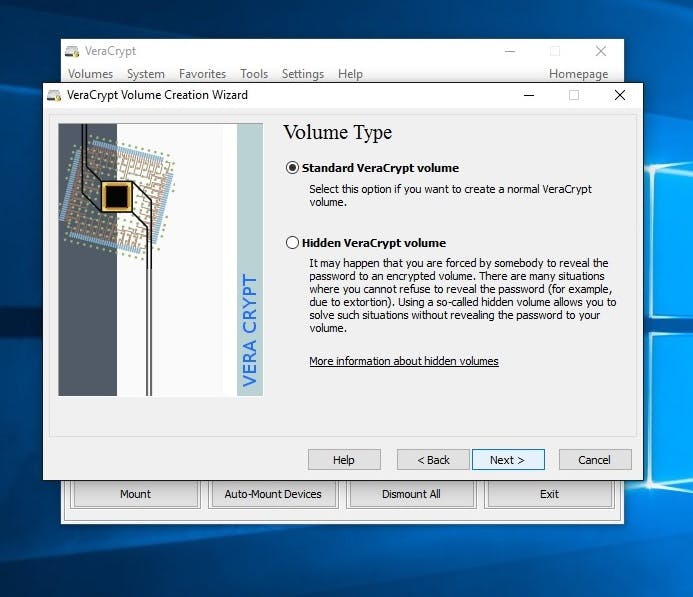
Task: Click the VeraCrypt main window title bar icon
Action: [72, 51]
